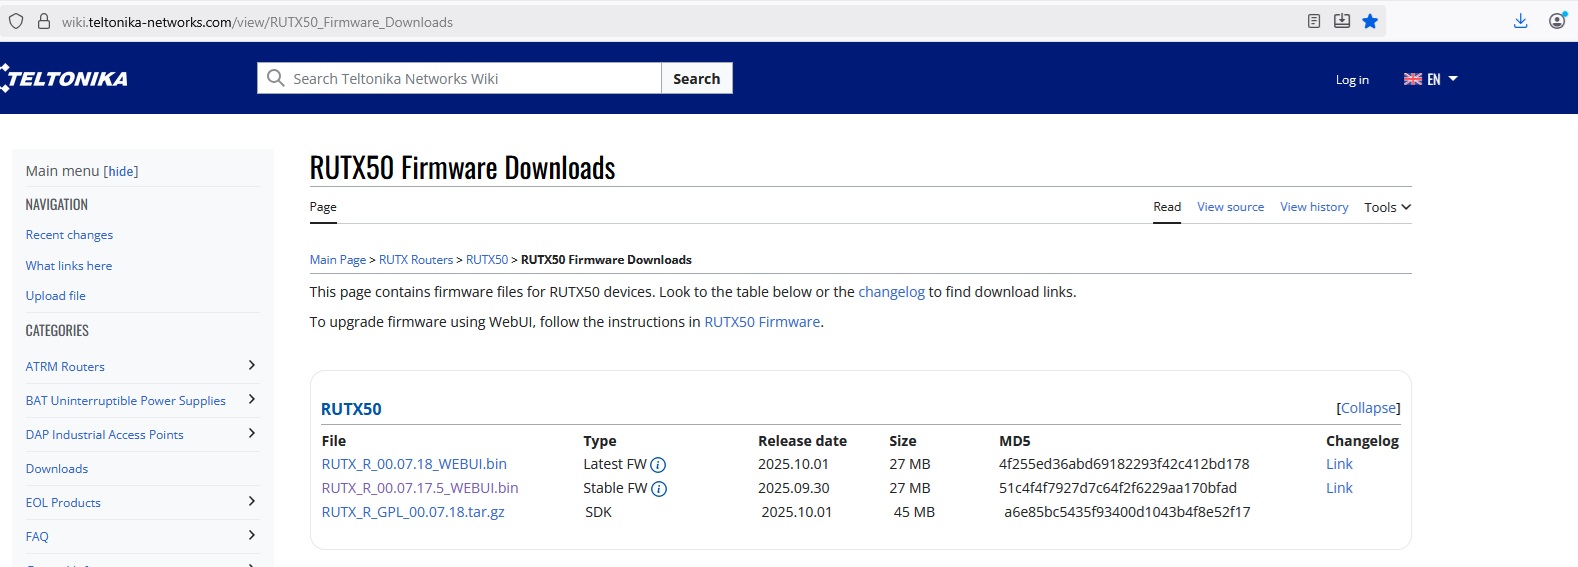
Task: Open the View history tab
Action: click(1314, 207)
